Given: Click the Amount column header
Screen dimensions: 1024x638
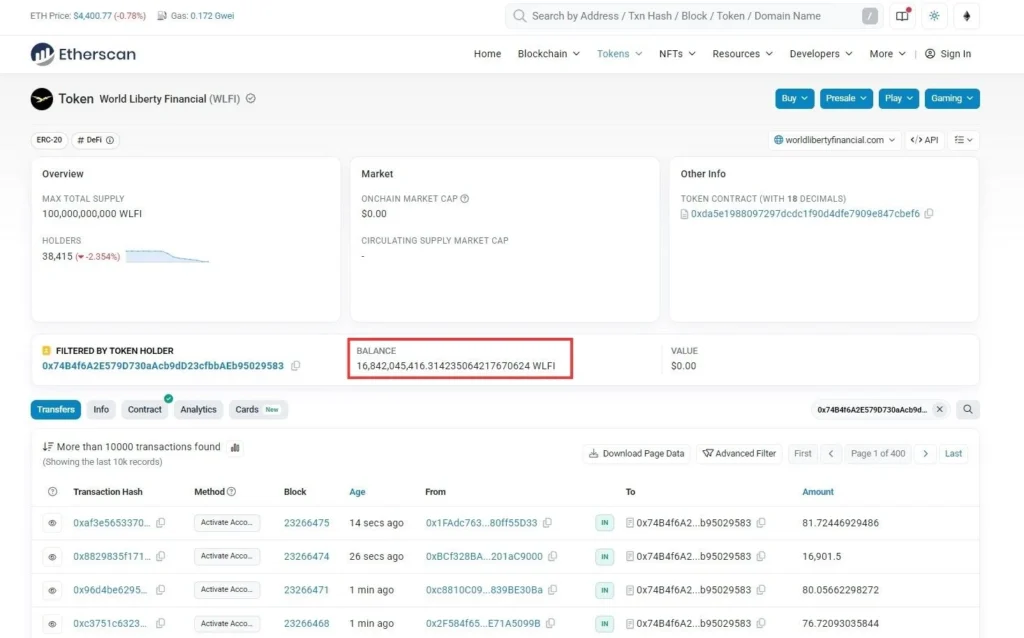Looking at the screenshot, I should [818, 492].
